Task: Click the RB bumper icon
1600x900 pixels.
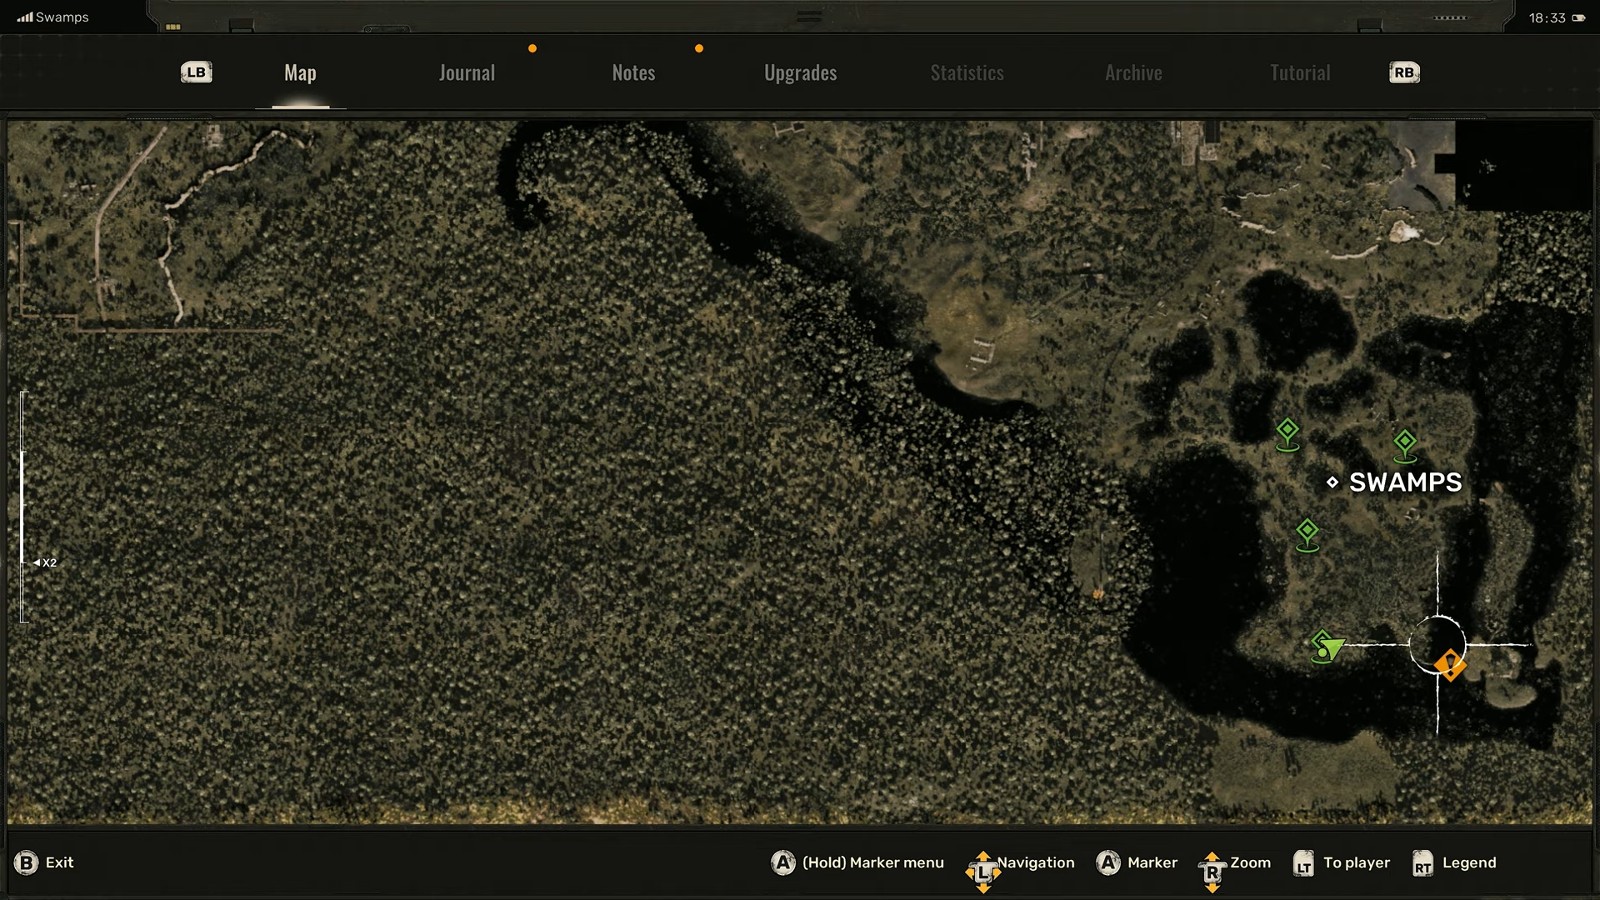Action: pyautogui.click(x=1404, y=72)
